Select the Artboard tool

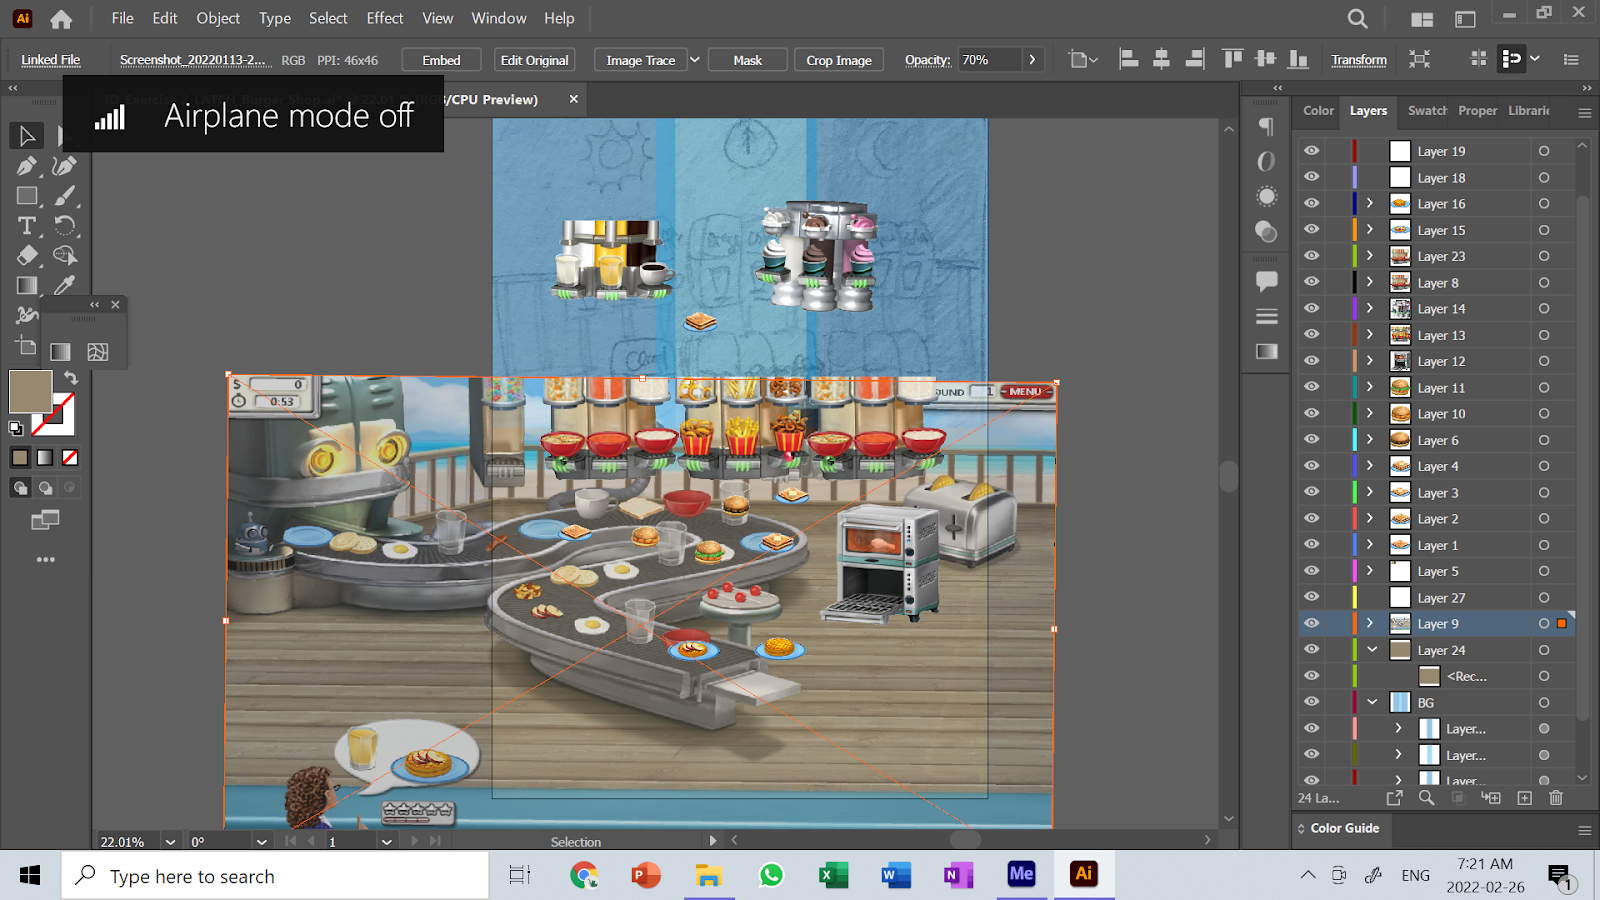pos(27,346)
